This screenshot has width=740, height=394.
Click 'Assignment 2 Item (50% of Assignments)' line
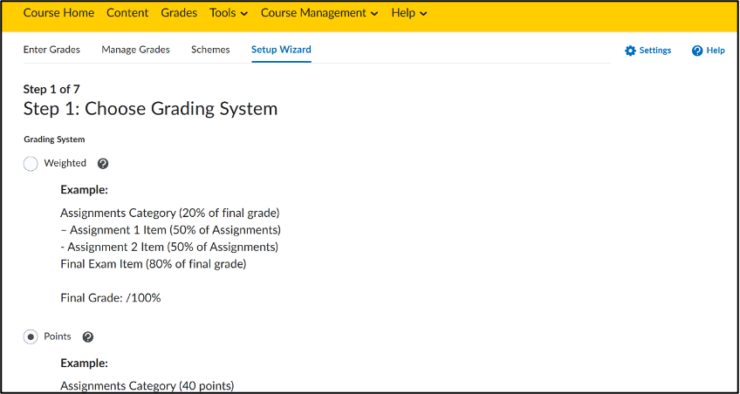click(x=169, y=247)
